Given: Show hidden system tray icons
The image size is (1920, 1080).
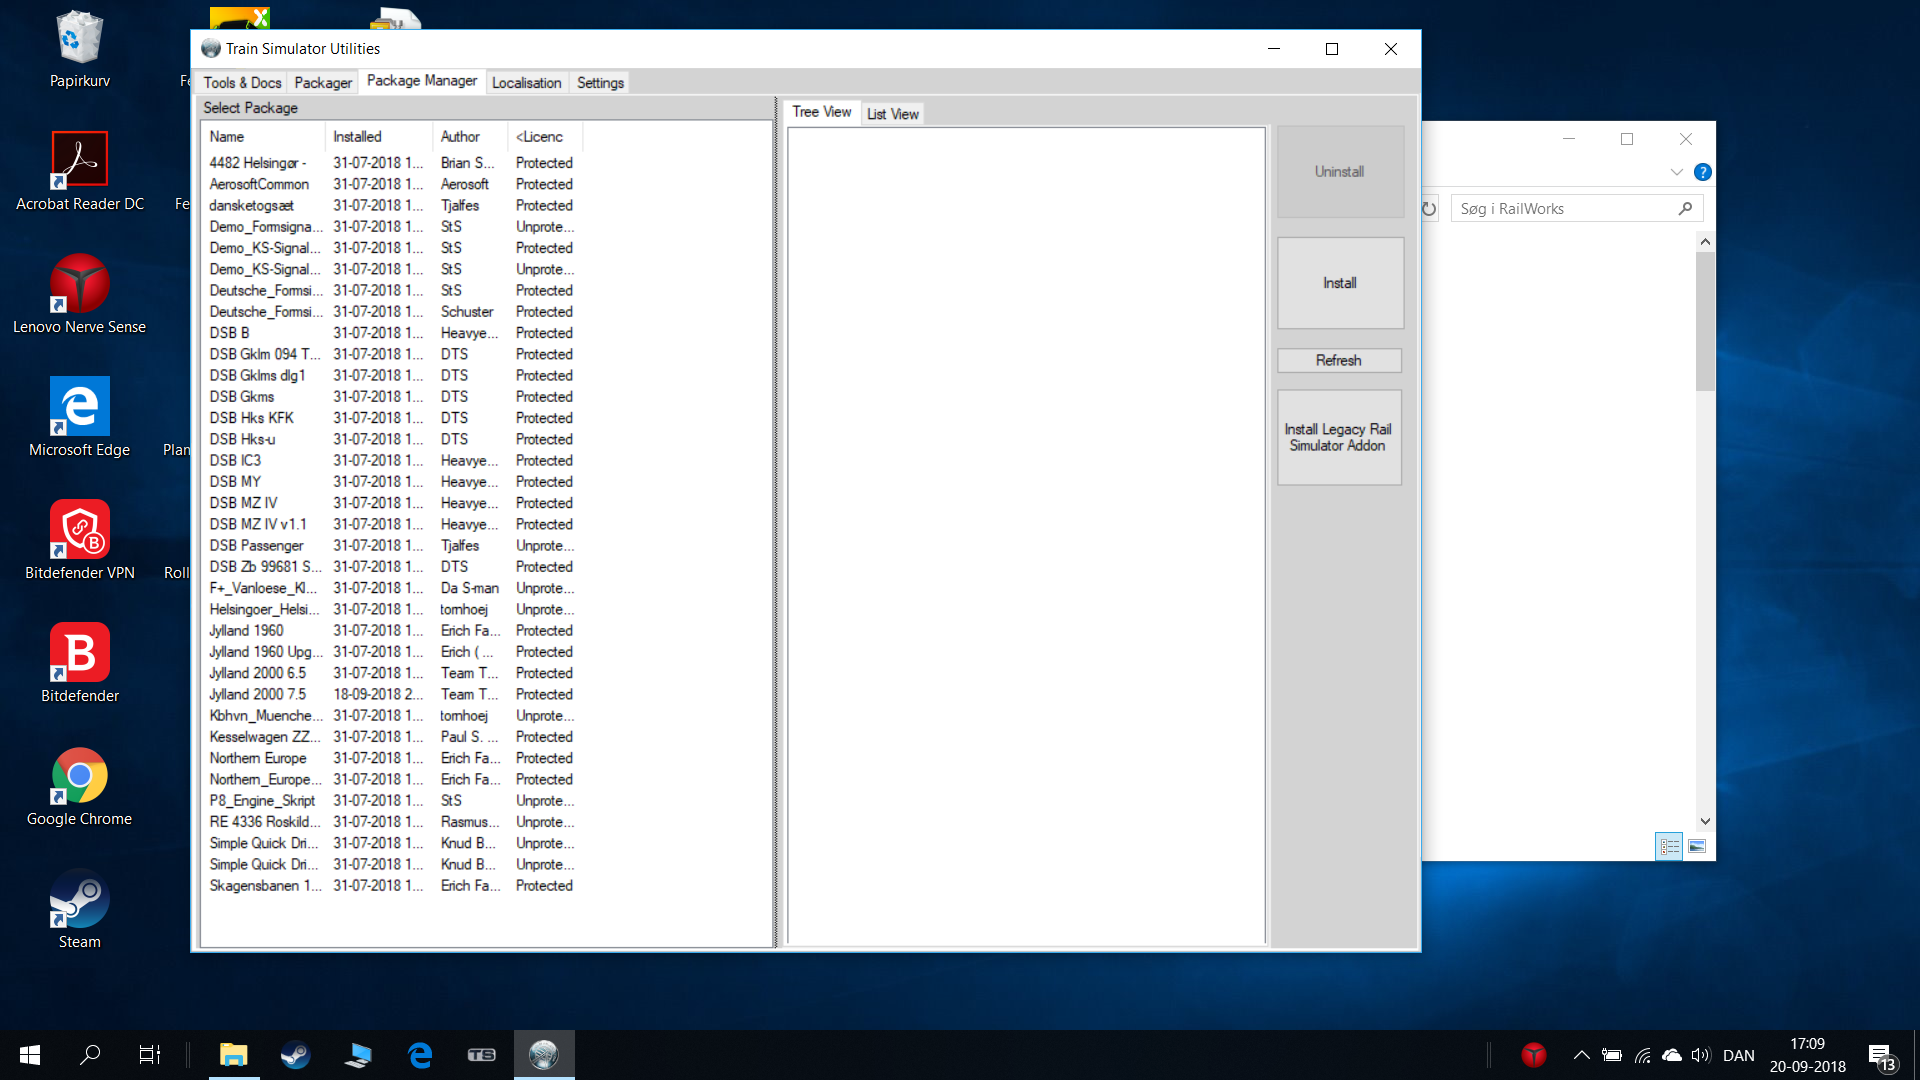Looking at the screenshot, I should click(x=1581, y=1055).
